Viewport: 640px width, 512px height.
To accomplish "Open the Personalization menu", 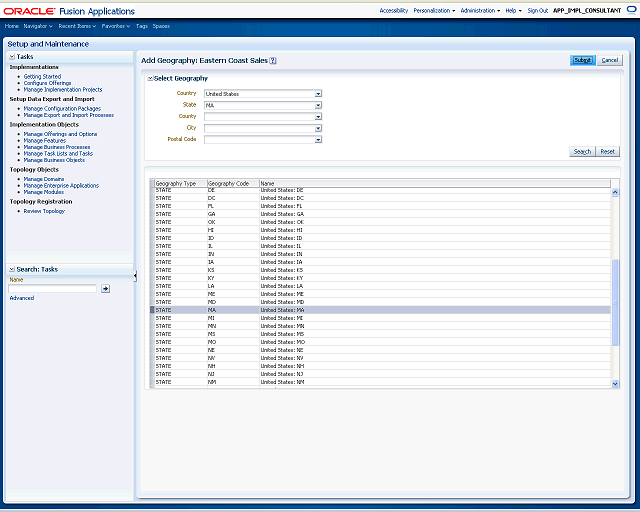I will click(434, 11).
